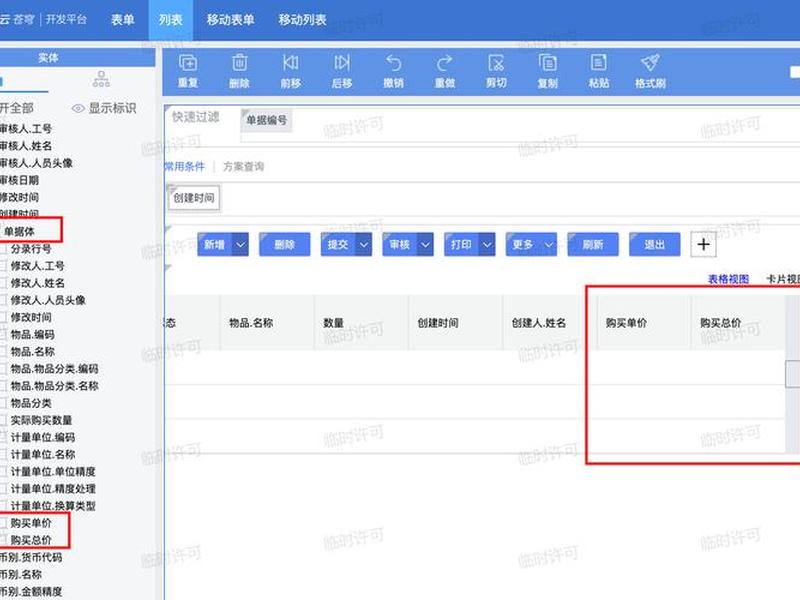
Task: Switch to the 表单 tab
Action: (x=122, y=20)
